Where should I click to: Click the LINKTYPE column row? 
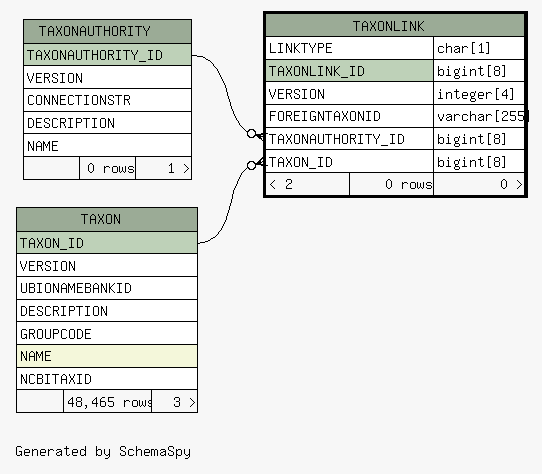pos(349,48)
